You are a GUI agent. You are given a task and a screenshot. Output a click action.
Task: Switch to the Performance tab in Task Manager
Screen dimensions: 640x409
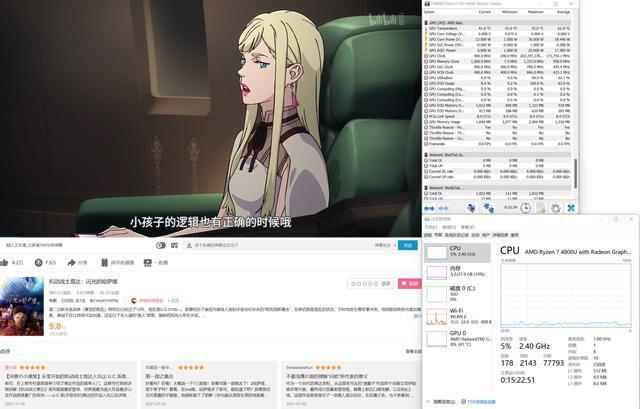(x=438, y=235)
